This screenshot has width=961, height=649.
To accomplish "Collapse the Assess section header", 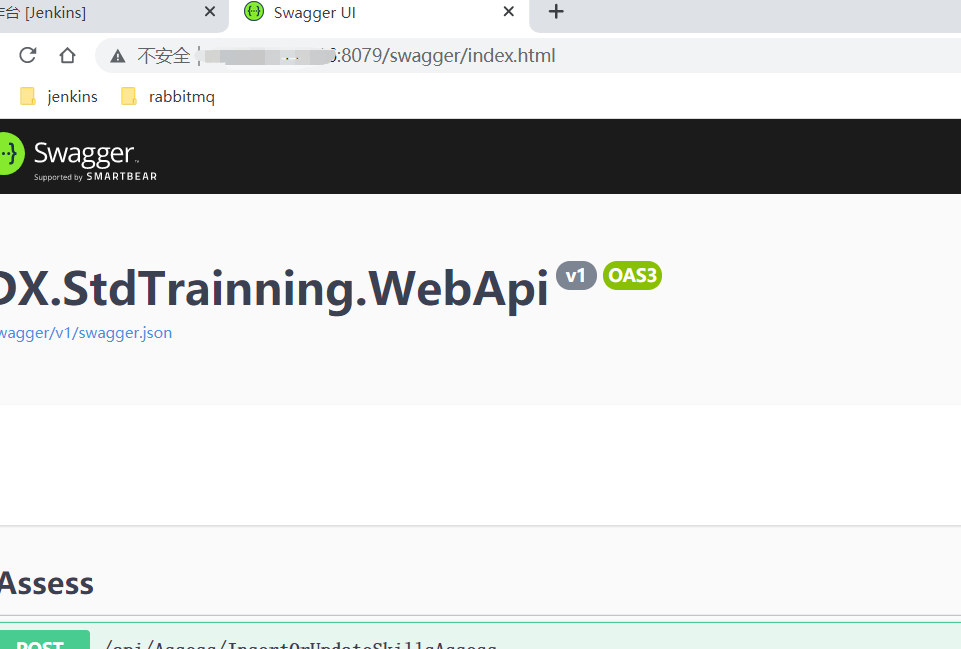I will 480,583.
